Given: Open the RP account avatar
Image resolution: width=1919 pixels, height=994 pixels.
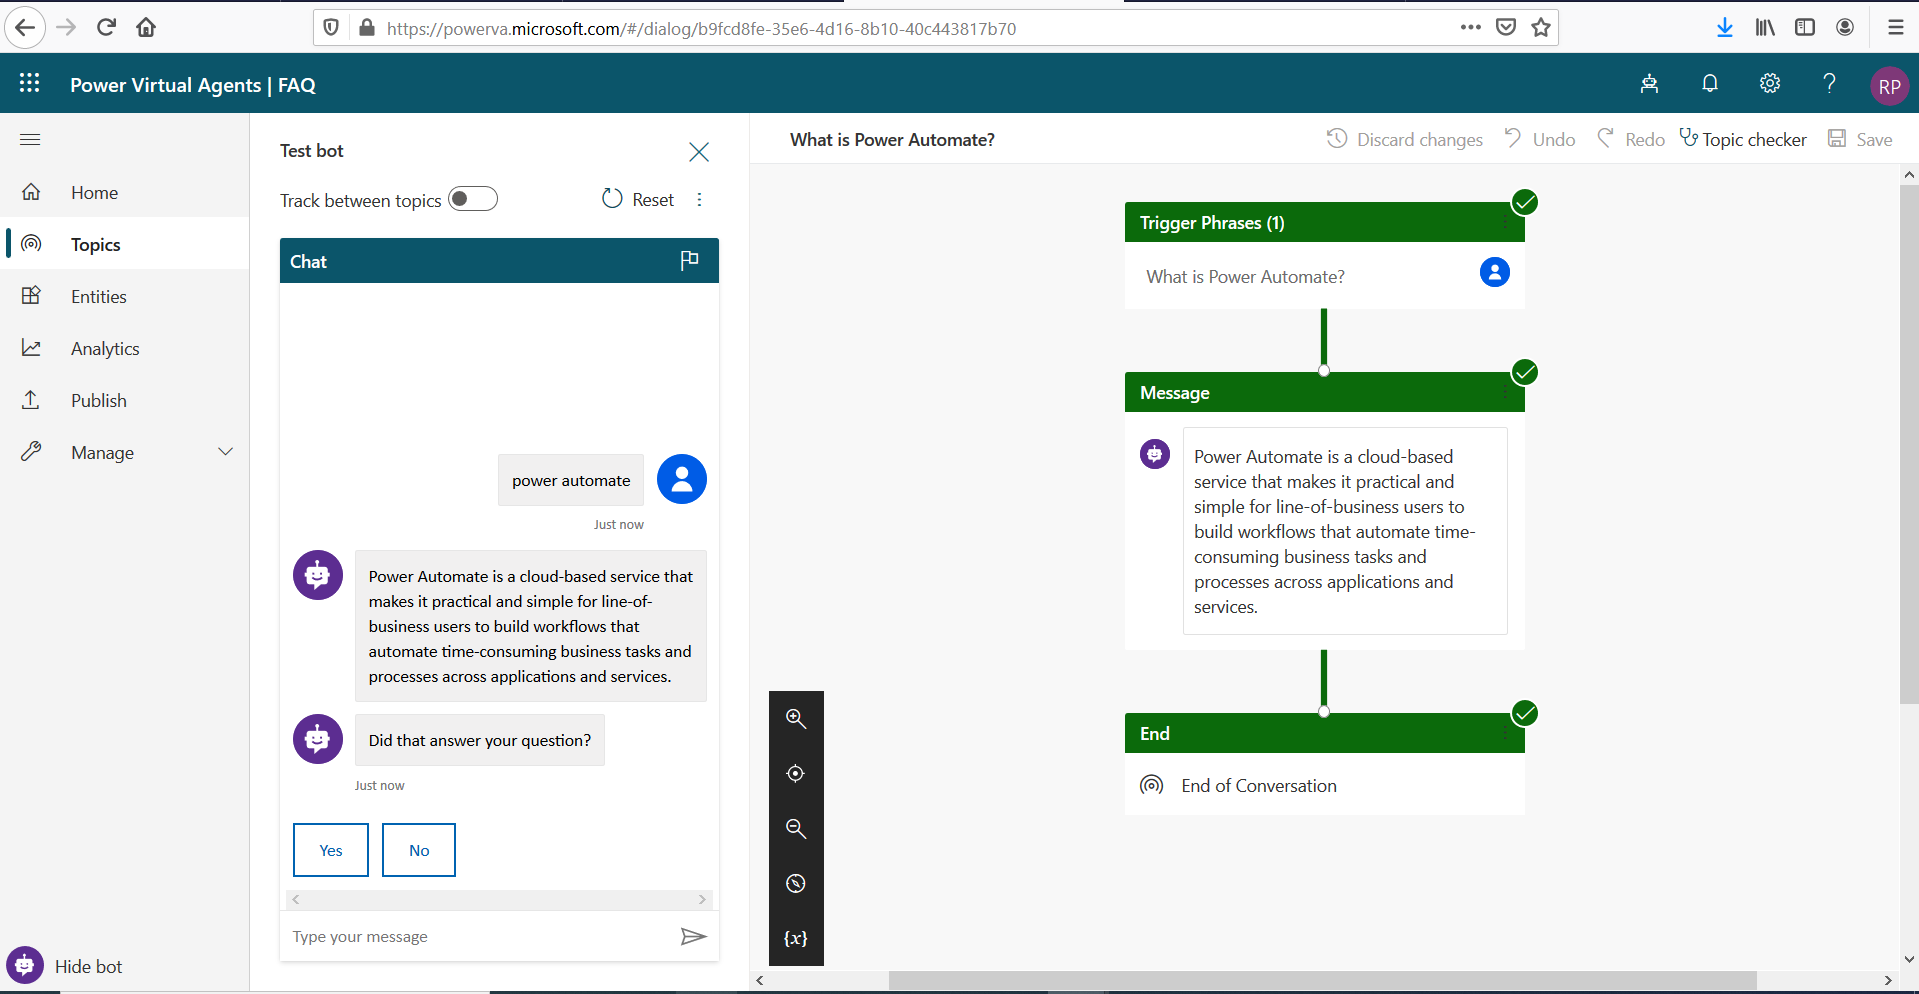Looking at the screenshot, I should point(1889,86).
